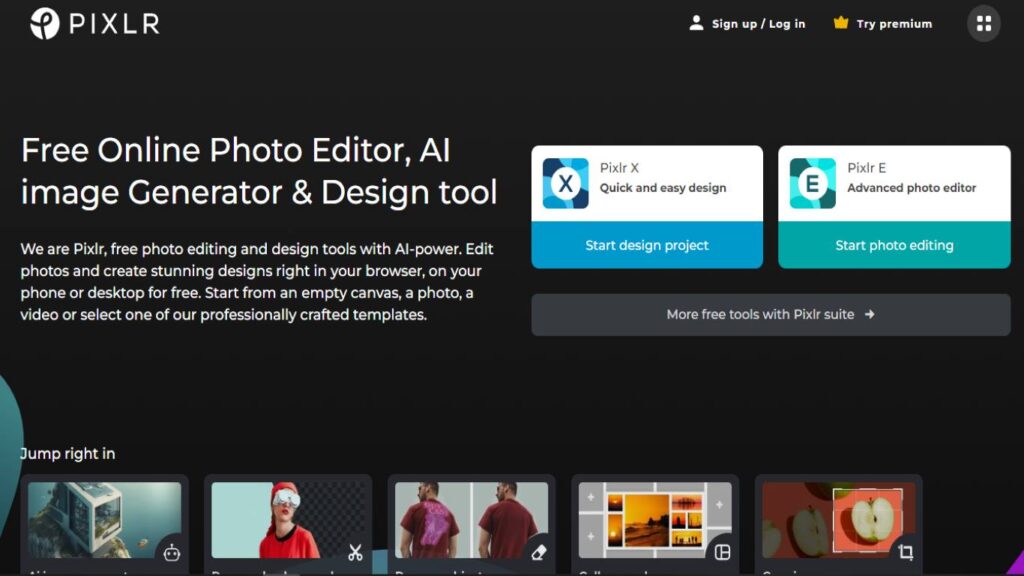1024x576 pixels.
Task: Click scissors icon on background removal card
Action: pos(355,552)
